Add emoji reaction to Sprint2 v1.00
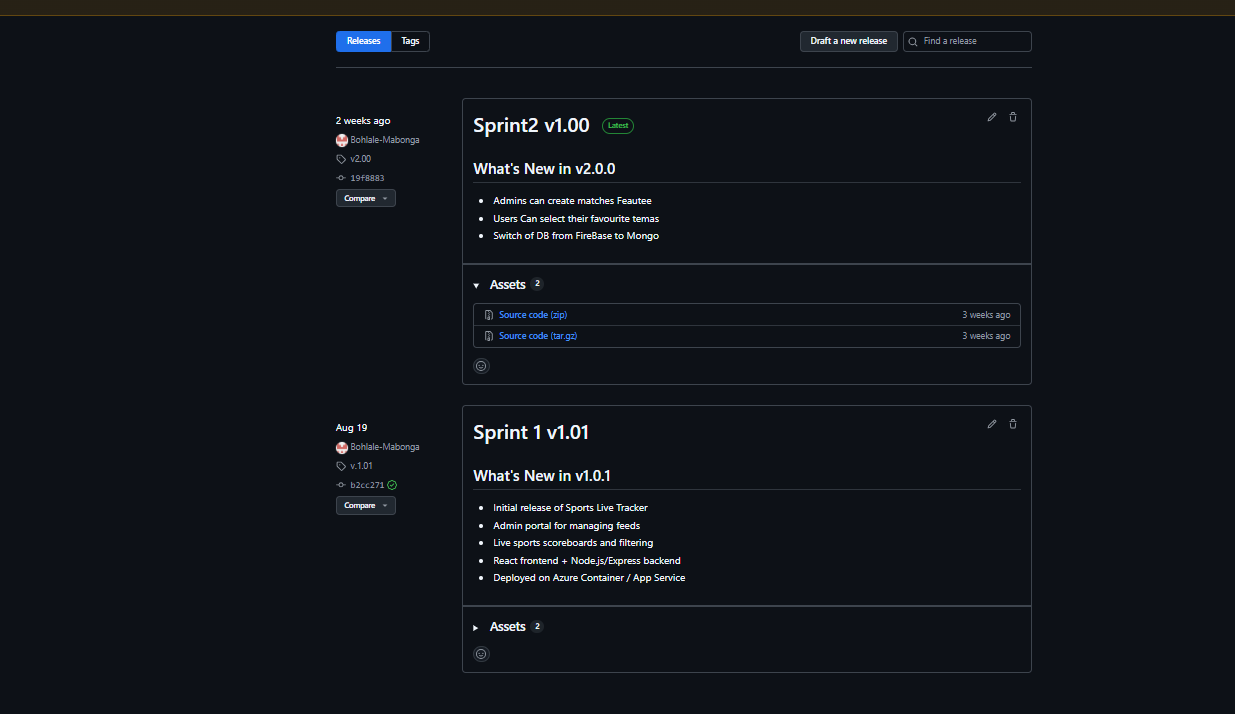Screen dimensions: 1235x714 tap(481, 365)
